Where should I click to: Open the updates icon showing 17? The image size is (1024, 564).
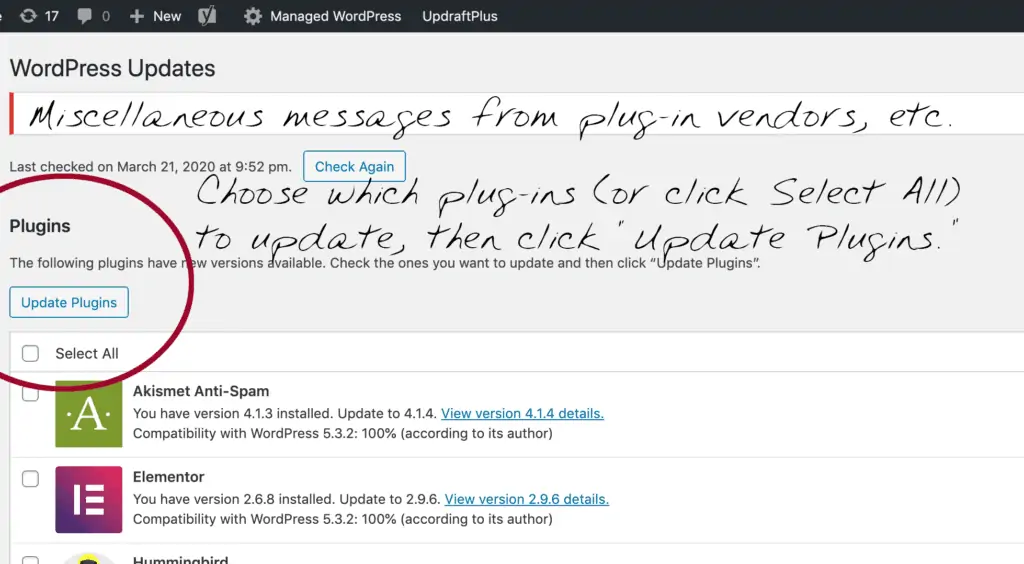coord(28,16)
